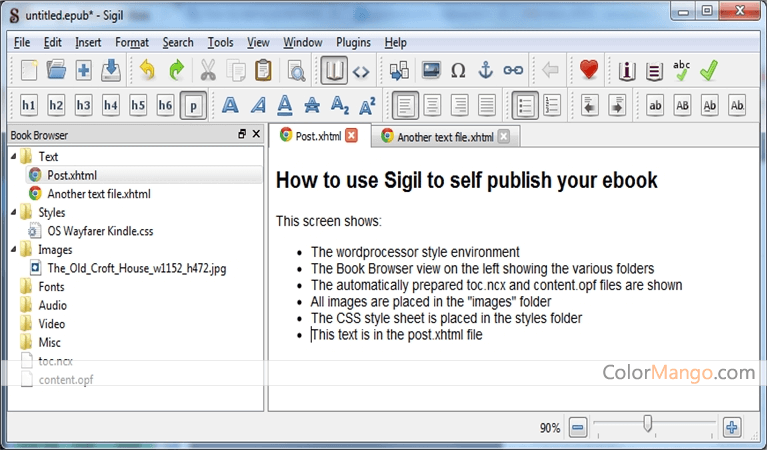The width and height of the screenshot is (767, 450).
Task: Collapse the Text folder in Book Browser
Action: [x=14, y=157]
